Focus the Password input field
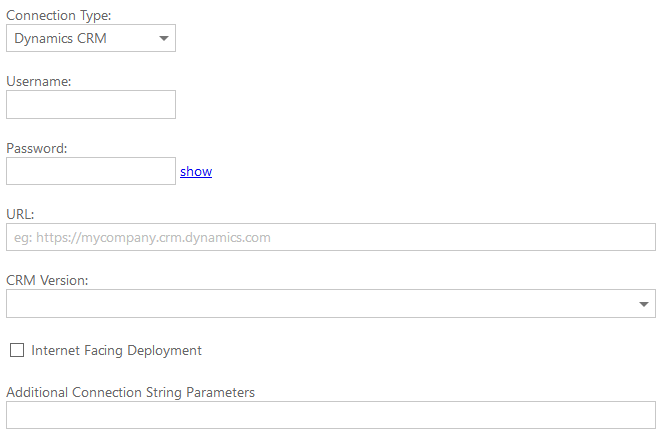The image size is (667, 438). click(x=91, y=171)
